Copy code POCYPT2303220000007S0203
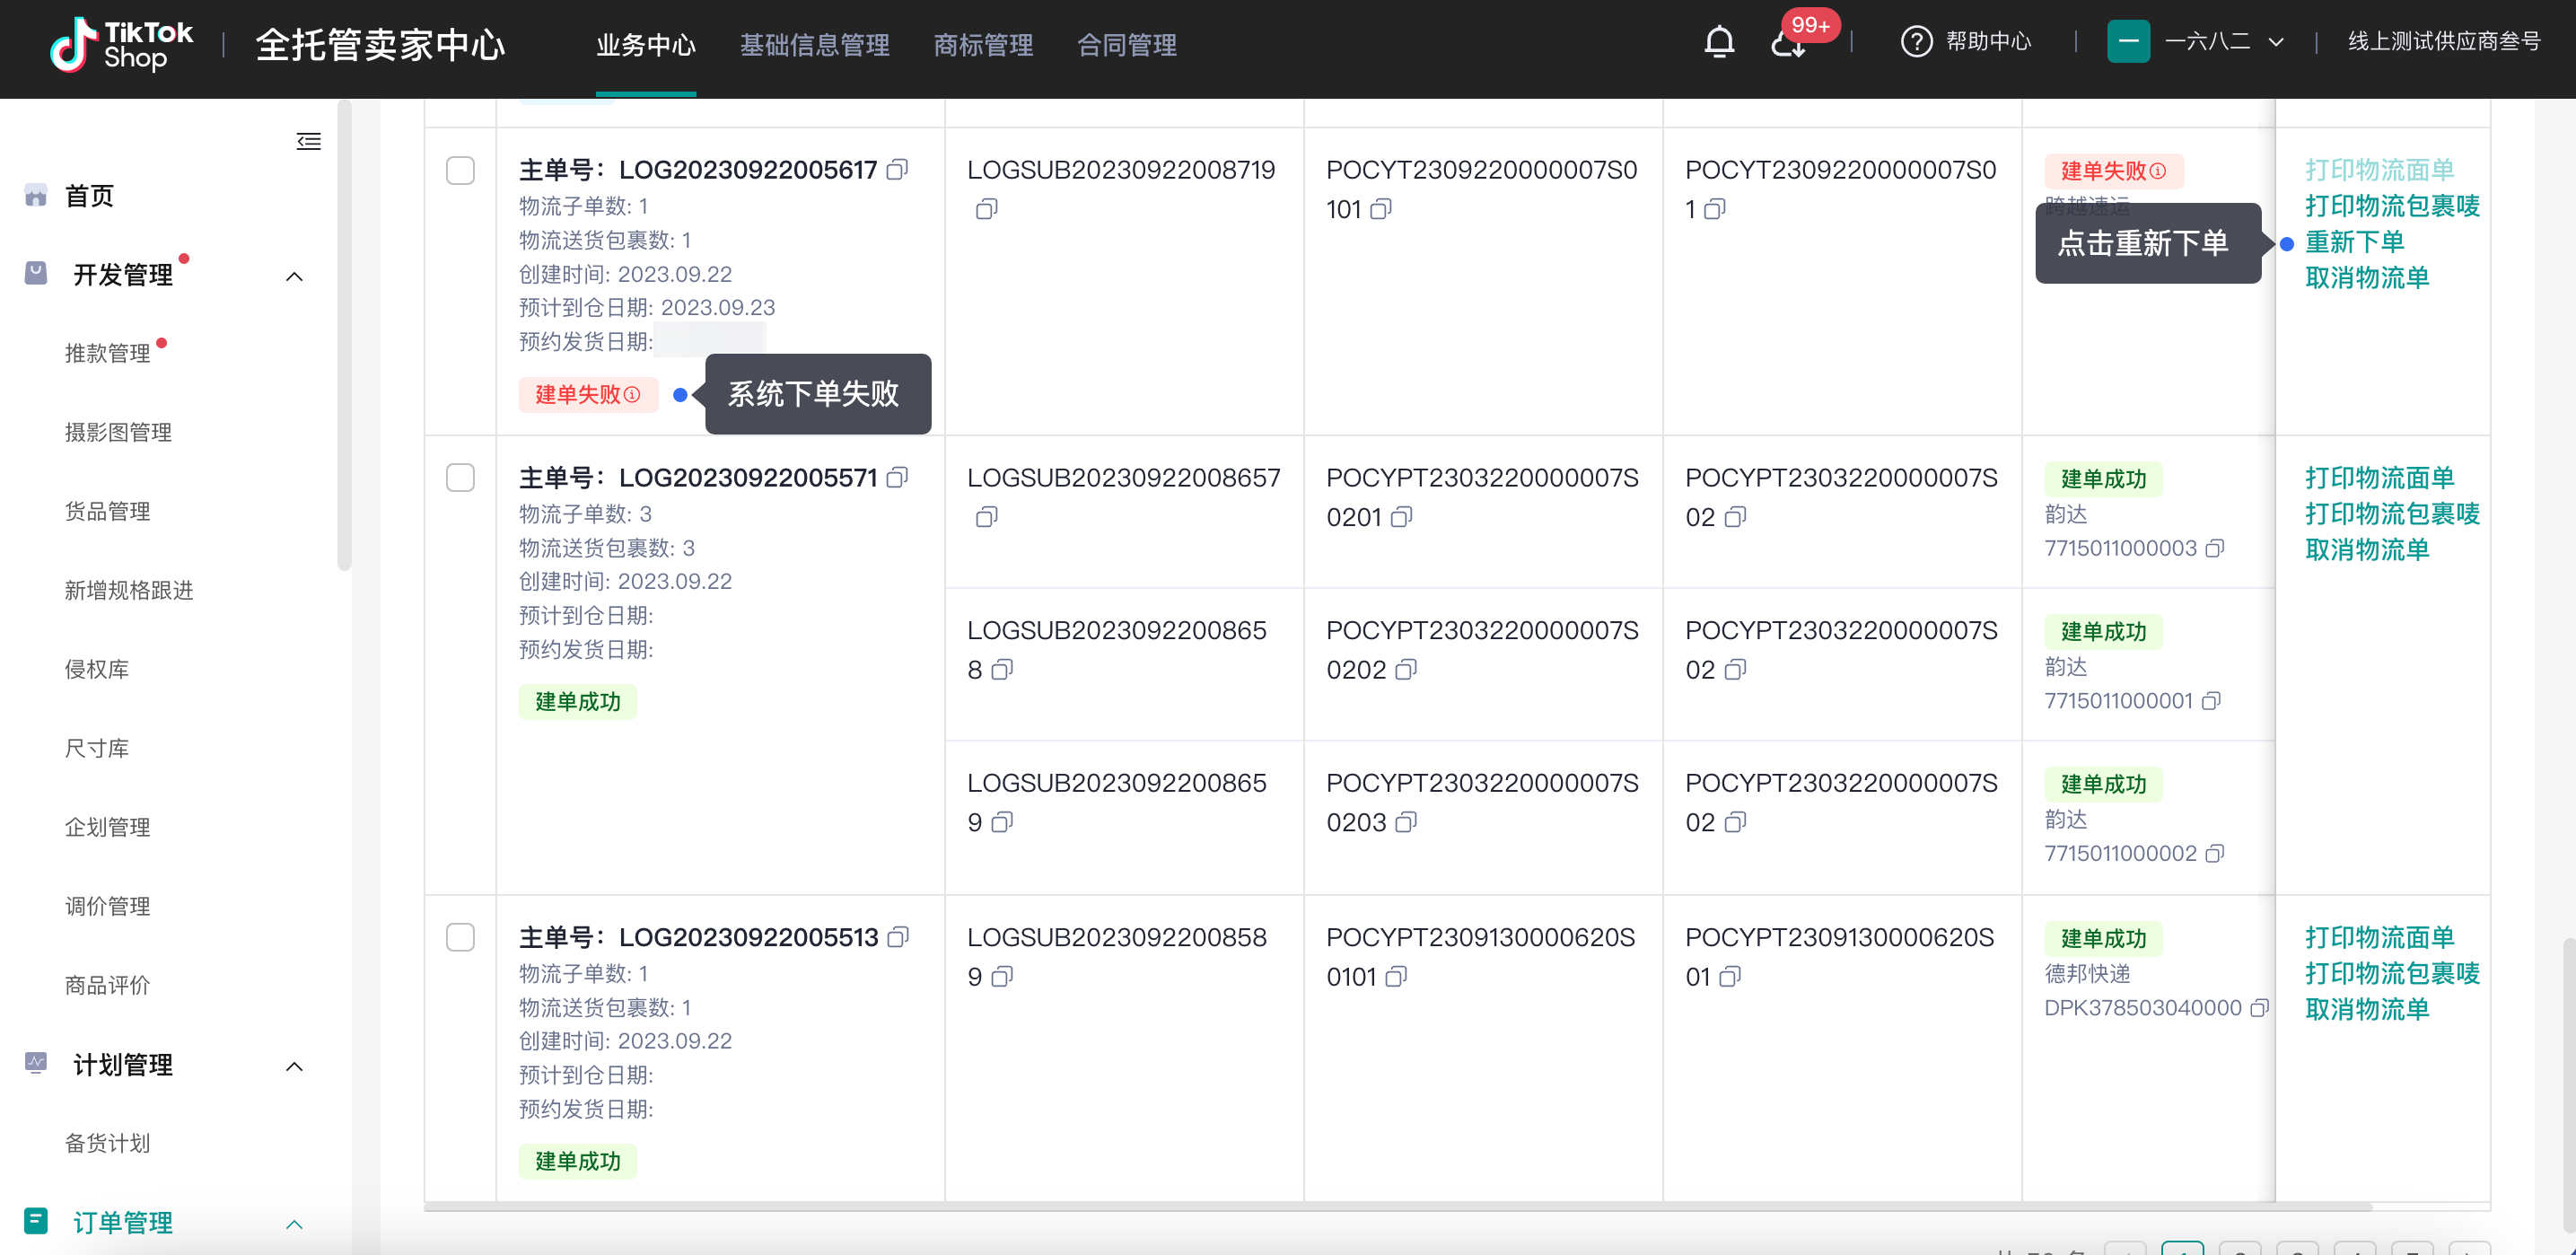The height and width of the screenshot is (1255, 2576). pos(1406,822)
